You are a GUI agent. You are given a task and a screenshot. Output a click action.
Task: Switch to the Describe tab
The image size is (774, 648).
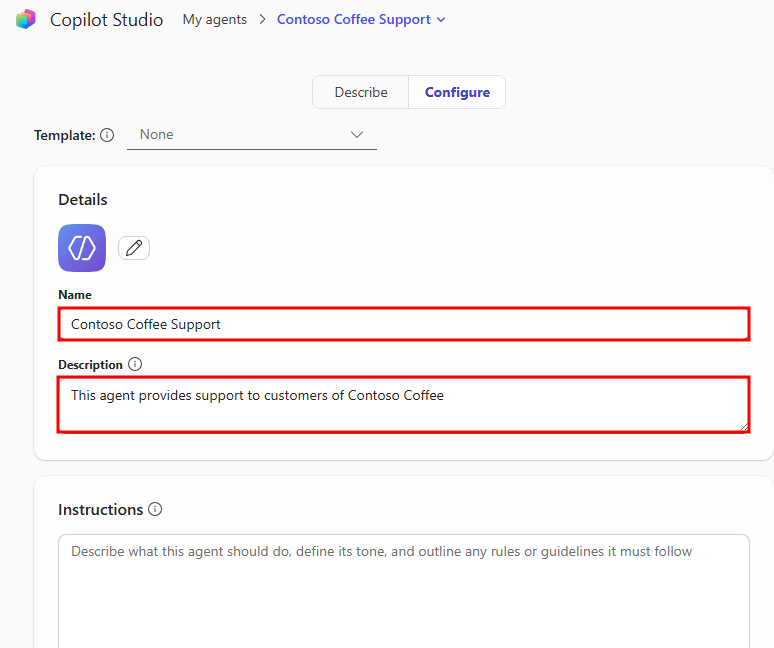361,92
